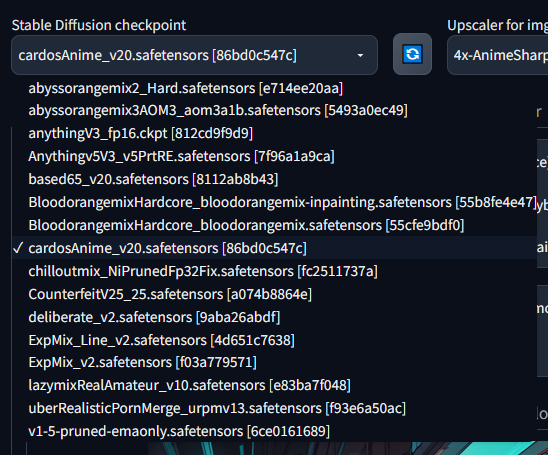
Task: Pick ExpMix_Line_v2.safetensors checkpoint
Action: click(274, 340)
